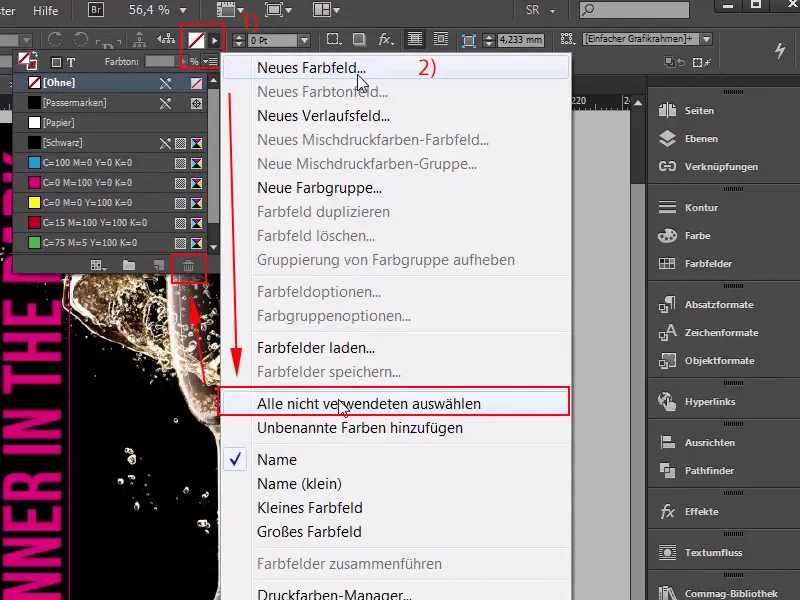
Task: Open the Objektformate panel
Action: pos(719,360)
